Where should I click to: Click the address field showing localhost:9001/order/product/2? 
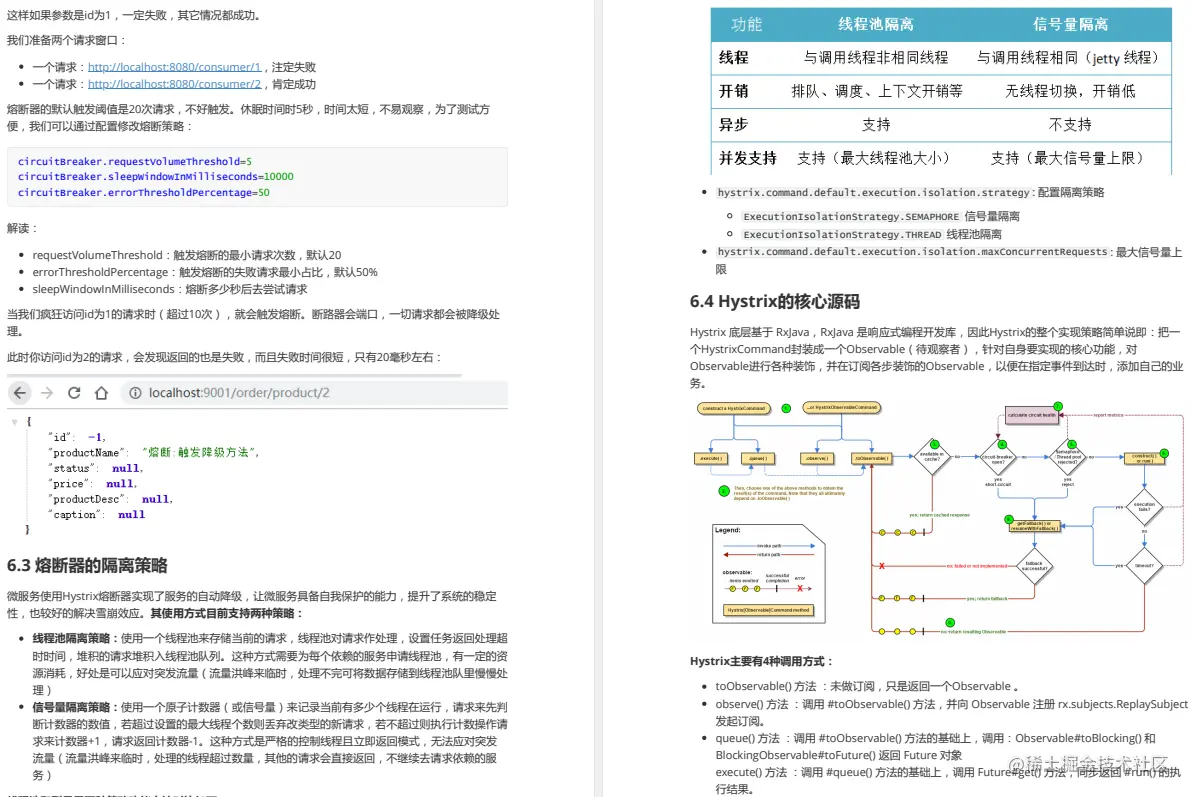314,393
